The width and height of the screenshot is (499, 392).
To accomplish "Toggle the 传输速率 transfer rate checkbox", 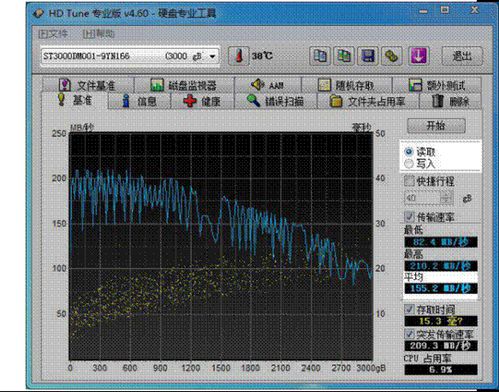I will click(409, 217).
